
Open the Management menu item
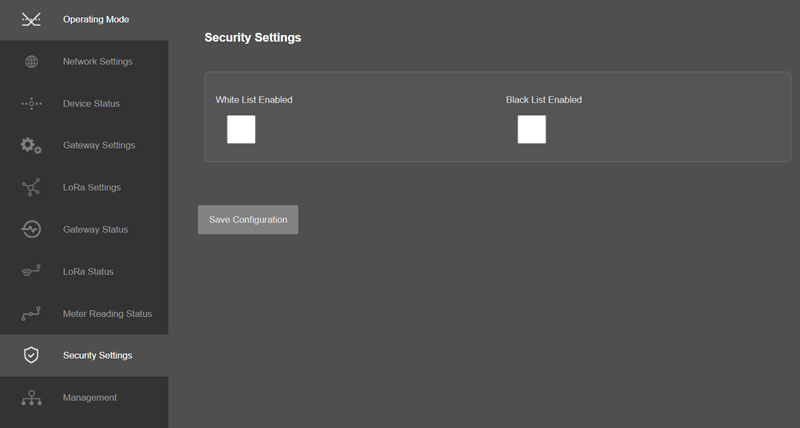[x=90, y=397]
